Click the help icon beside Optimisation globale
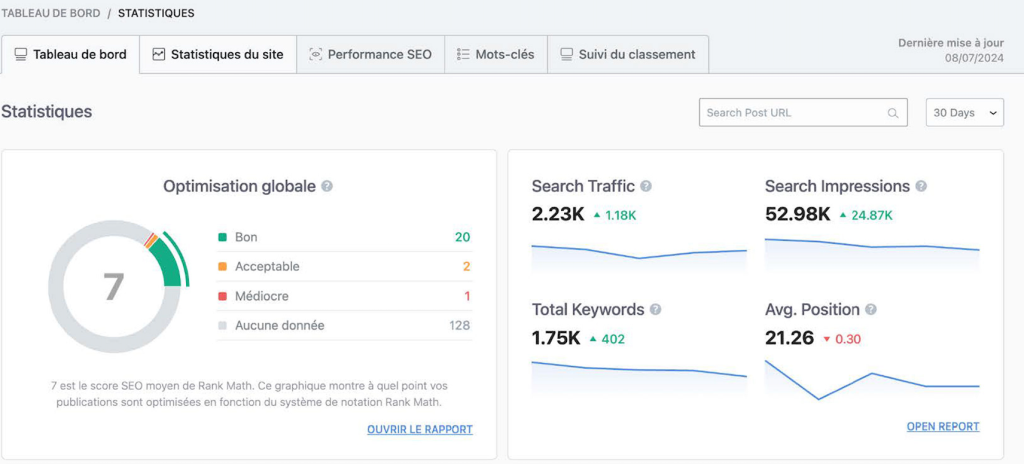This screenshot has height=464, width=1024. pos(327,186)
